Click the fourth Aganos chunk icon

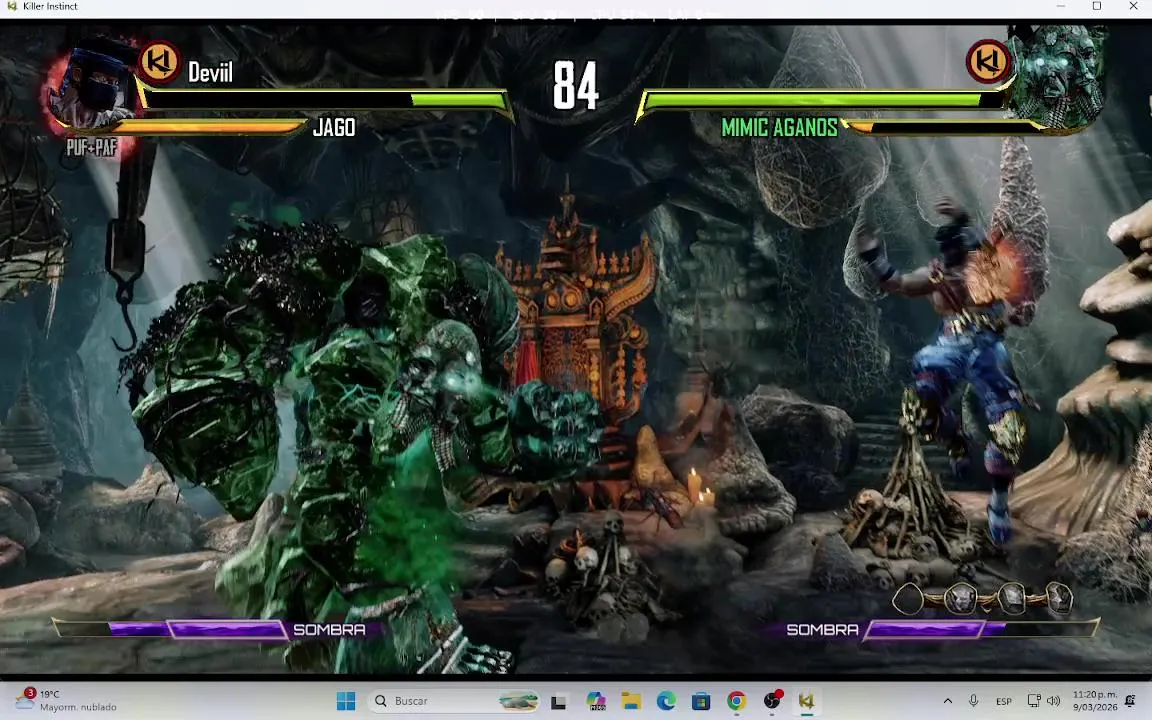(x=1059, y=599)
